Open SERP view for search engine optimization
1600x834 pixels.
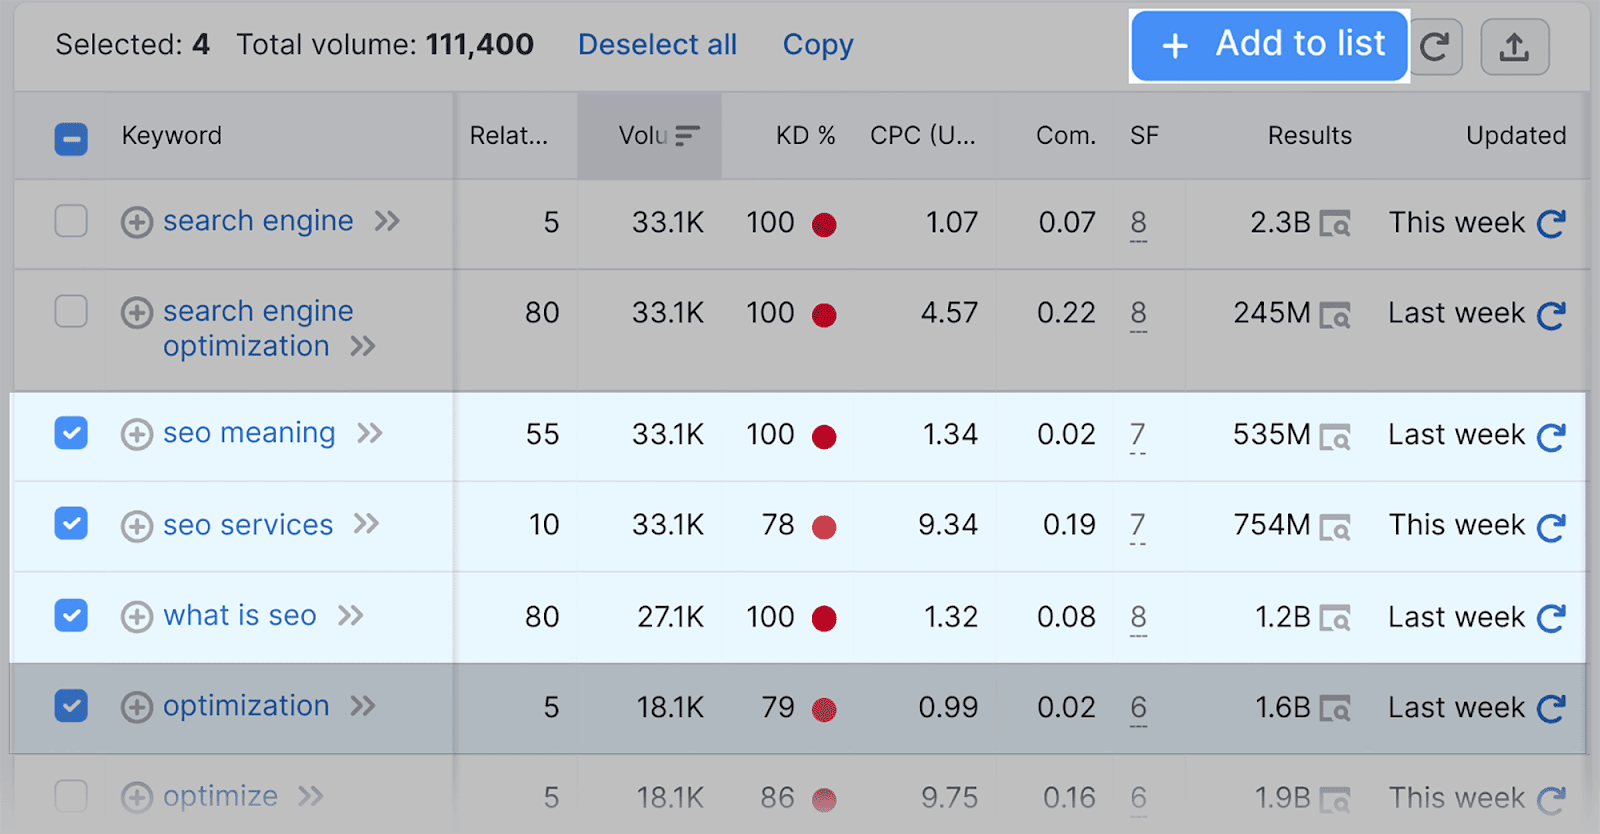(1335, 316)
